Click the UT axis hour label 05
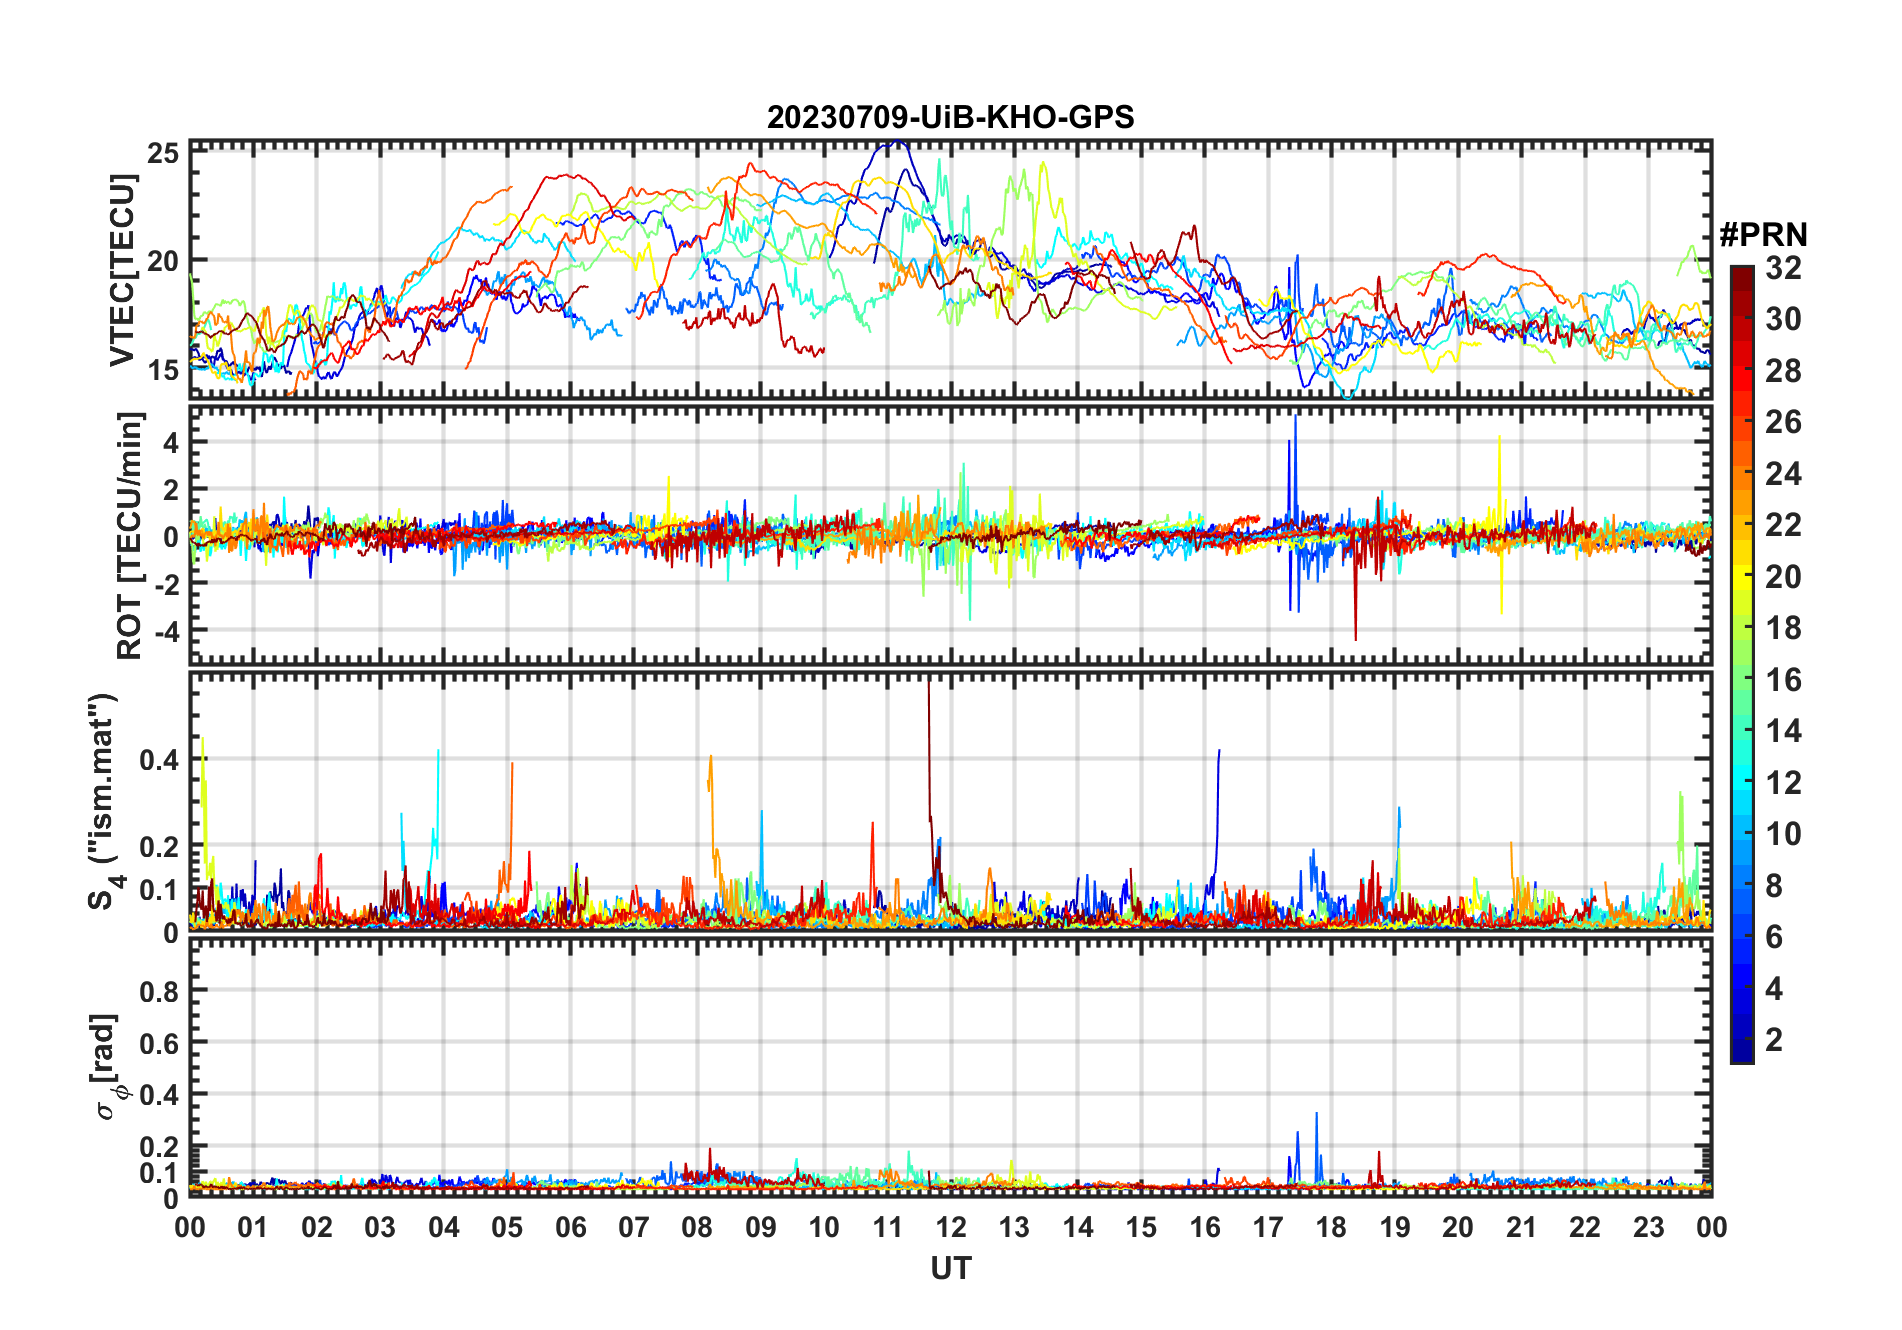Screen dimensions: 1902x1330 (507, 1228)
